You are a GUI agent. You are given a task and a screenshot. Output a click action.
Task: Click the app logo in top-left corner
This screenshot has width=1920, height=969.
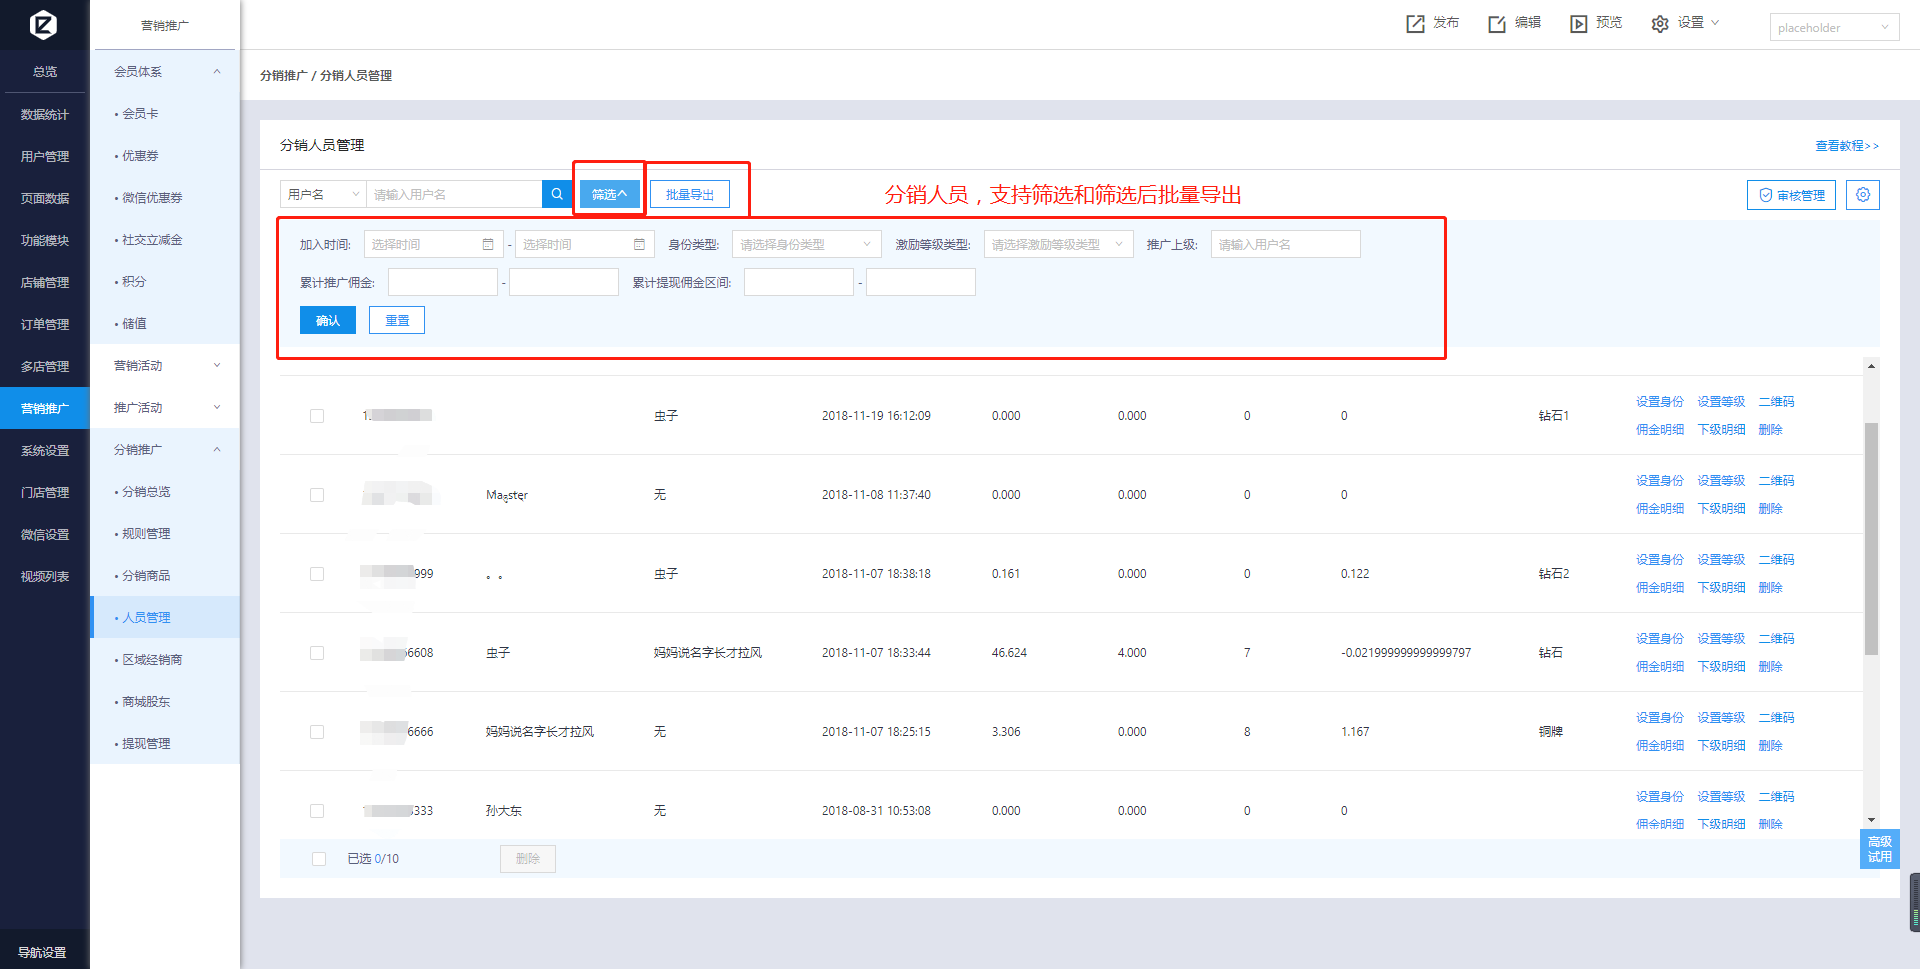43,24
